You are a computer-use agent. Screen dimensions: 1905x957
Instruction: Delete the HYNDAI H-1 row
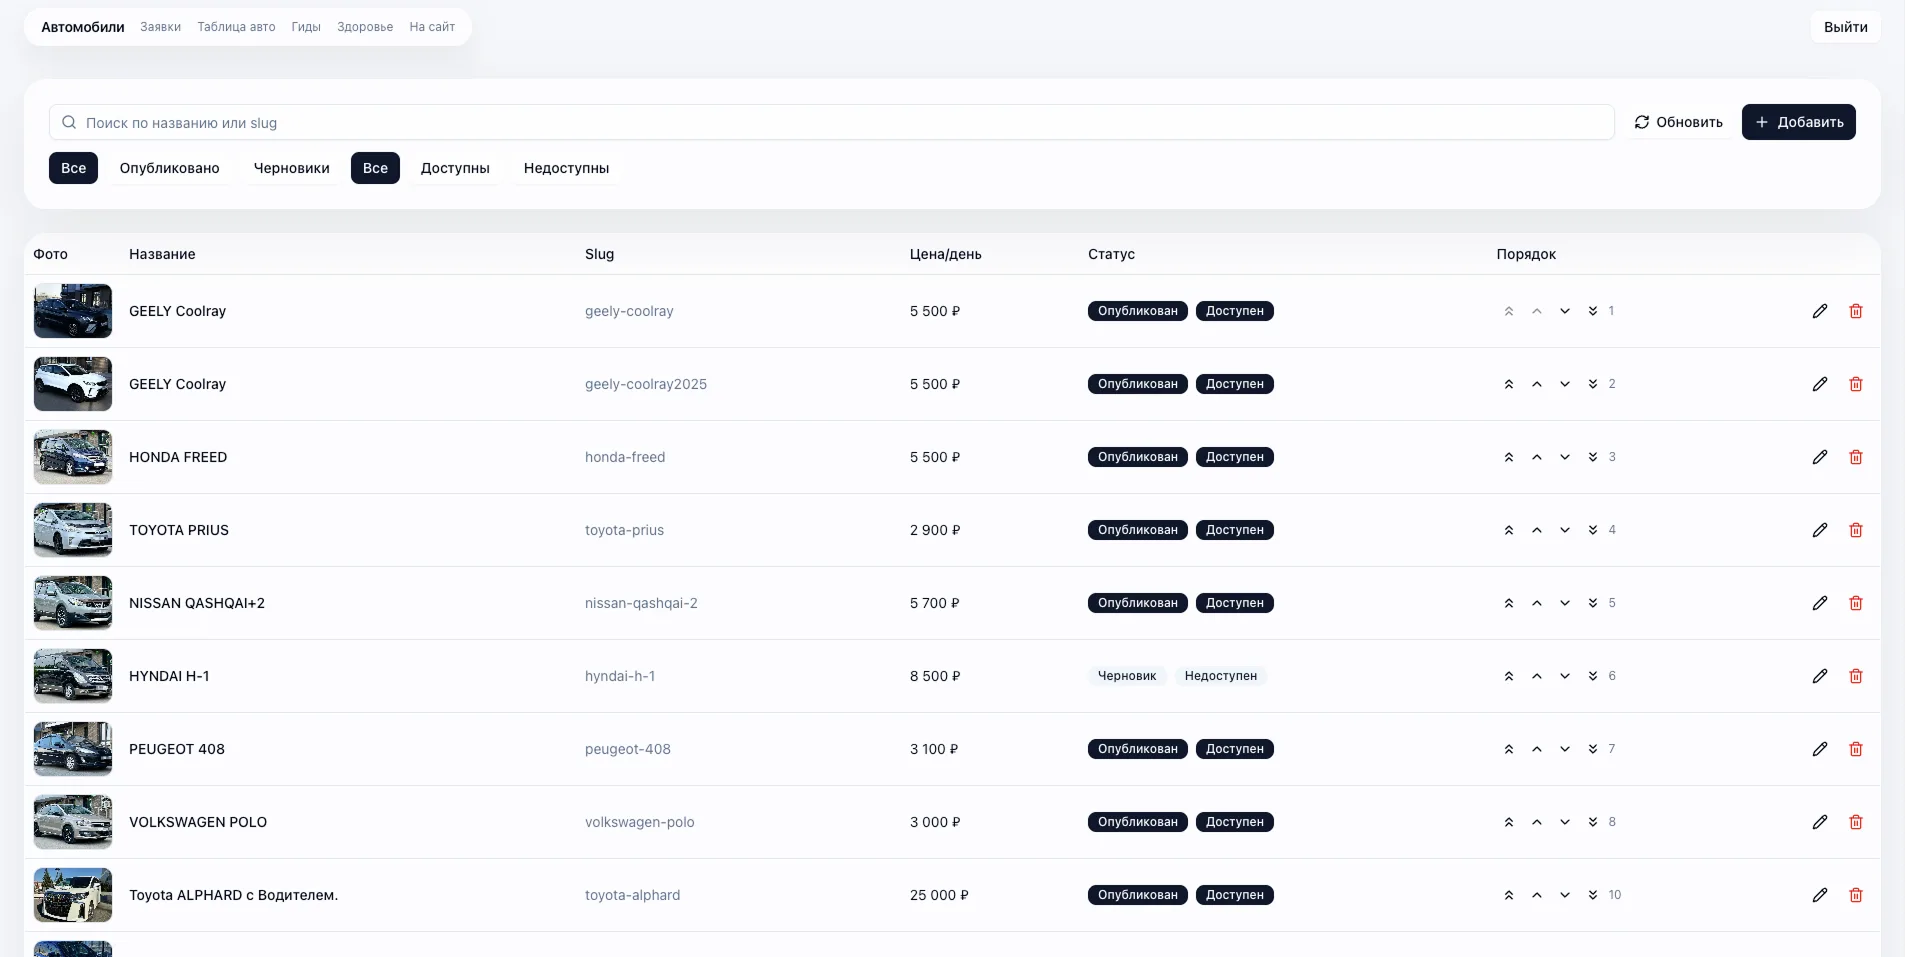pos(1856,676)
